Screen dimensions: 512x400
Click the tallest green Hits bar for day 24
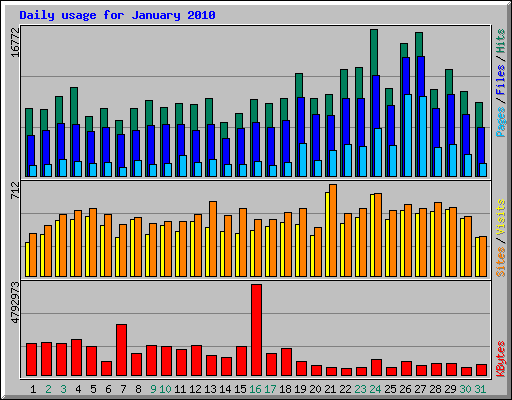374,52
